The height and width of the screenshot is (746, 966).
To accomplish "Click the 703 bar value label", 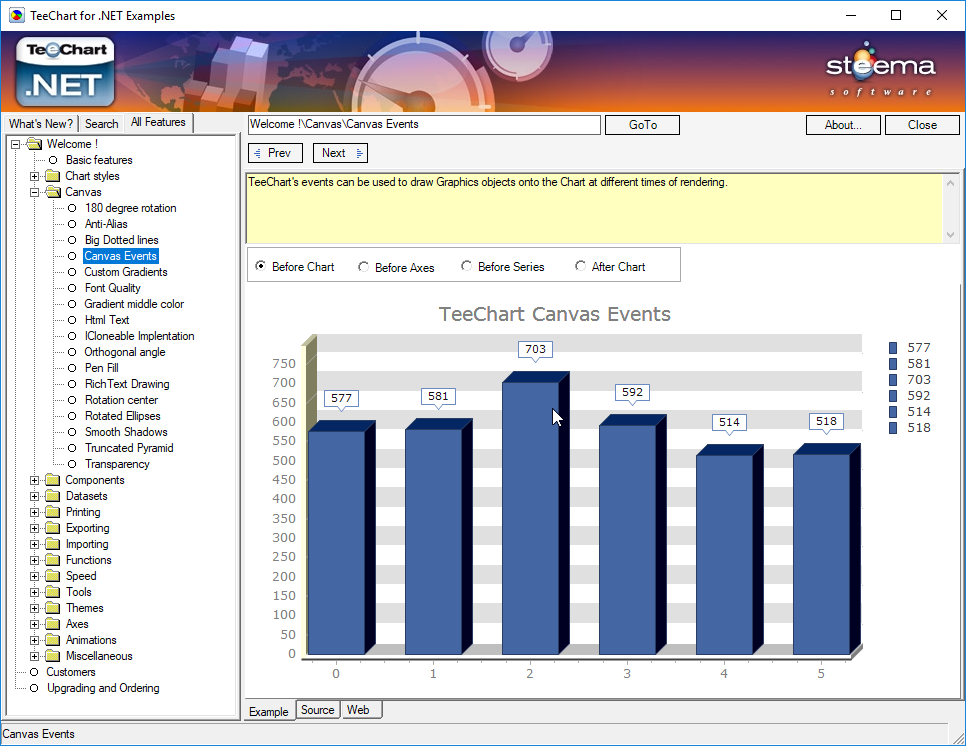I will pyautogui.click(x=535, y=349).
